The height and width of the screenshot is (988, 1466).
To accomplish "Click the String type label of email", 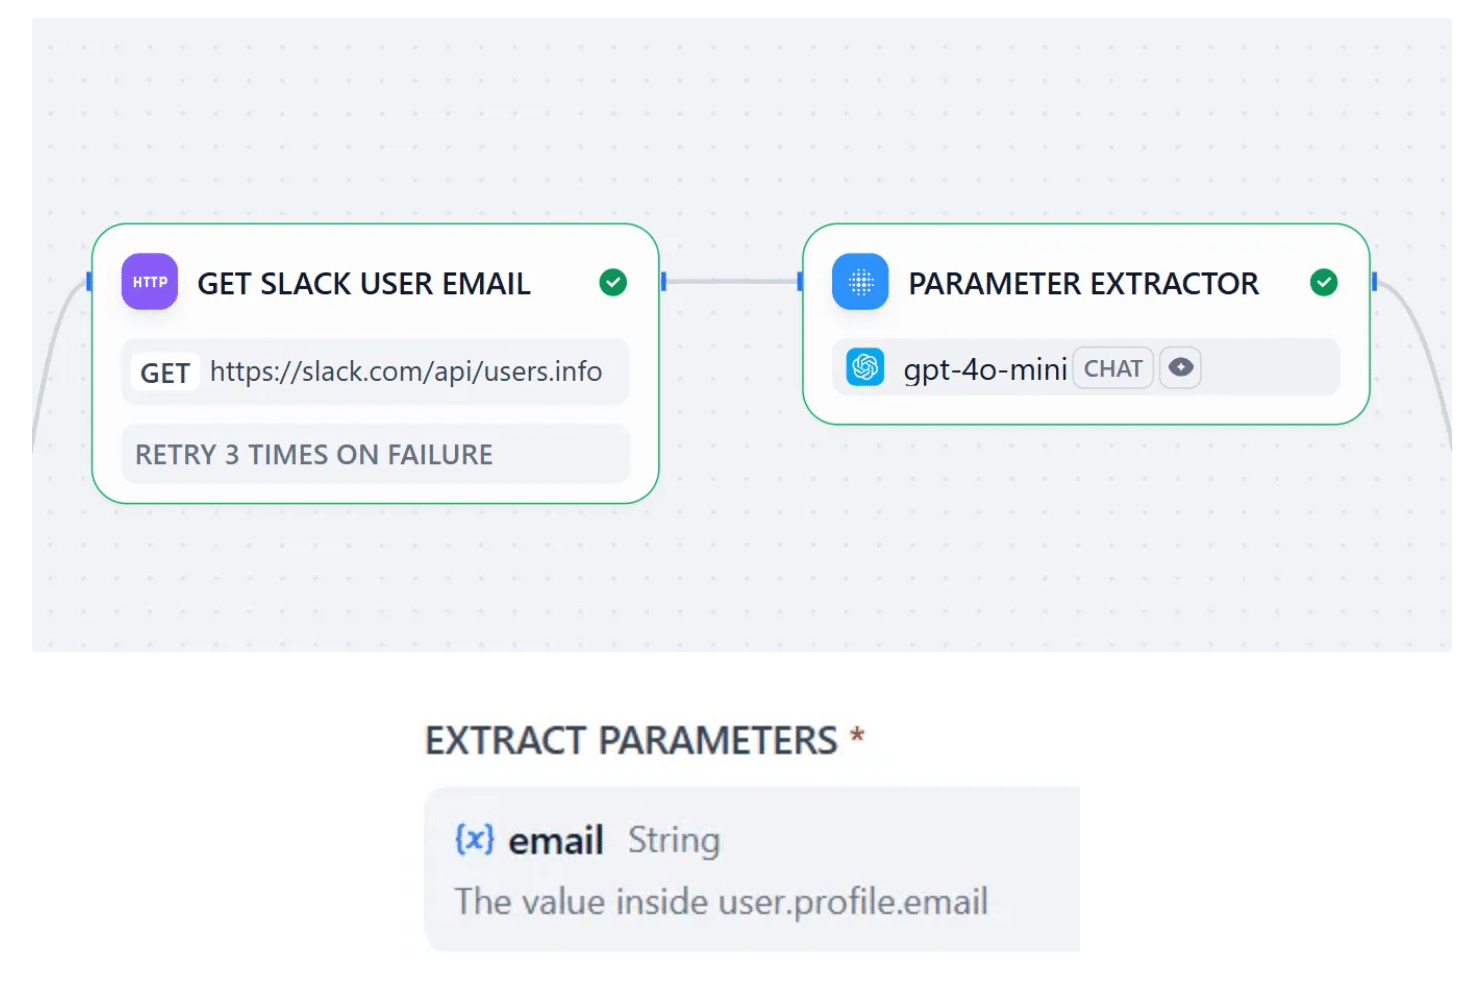I will pos(674,840).
